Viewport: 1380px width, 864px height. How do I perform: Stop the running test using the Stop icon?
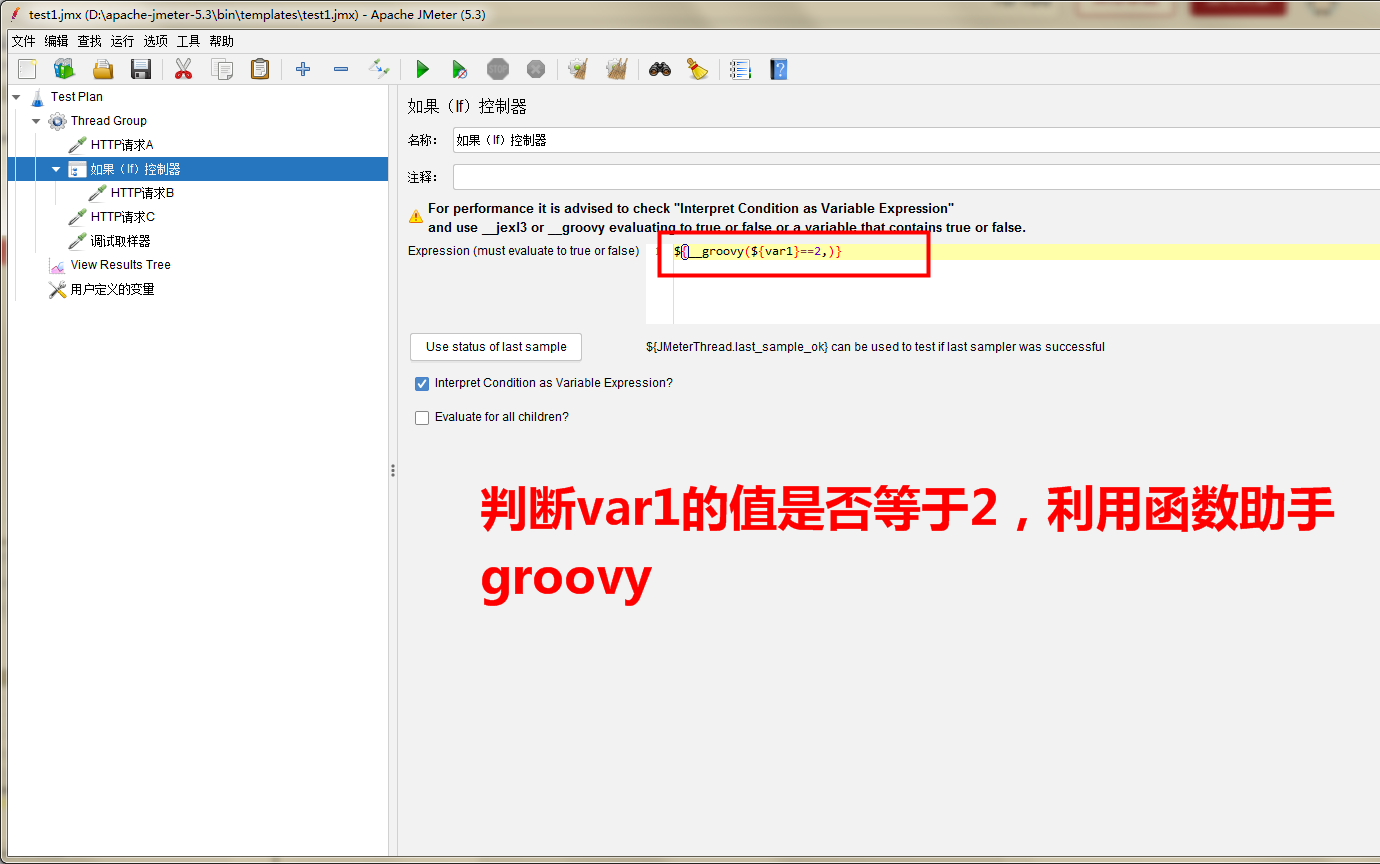tap(497, 69)
